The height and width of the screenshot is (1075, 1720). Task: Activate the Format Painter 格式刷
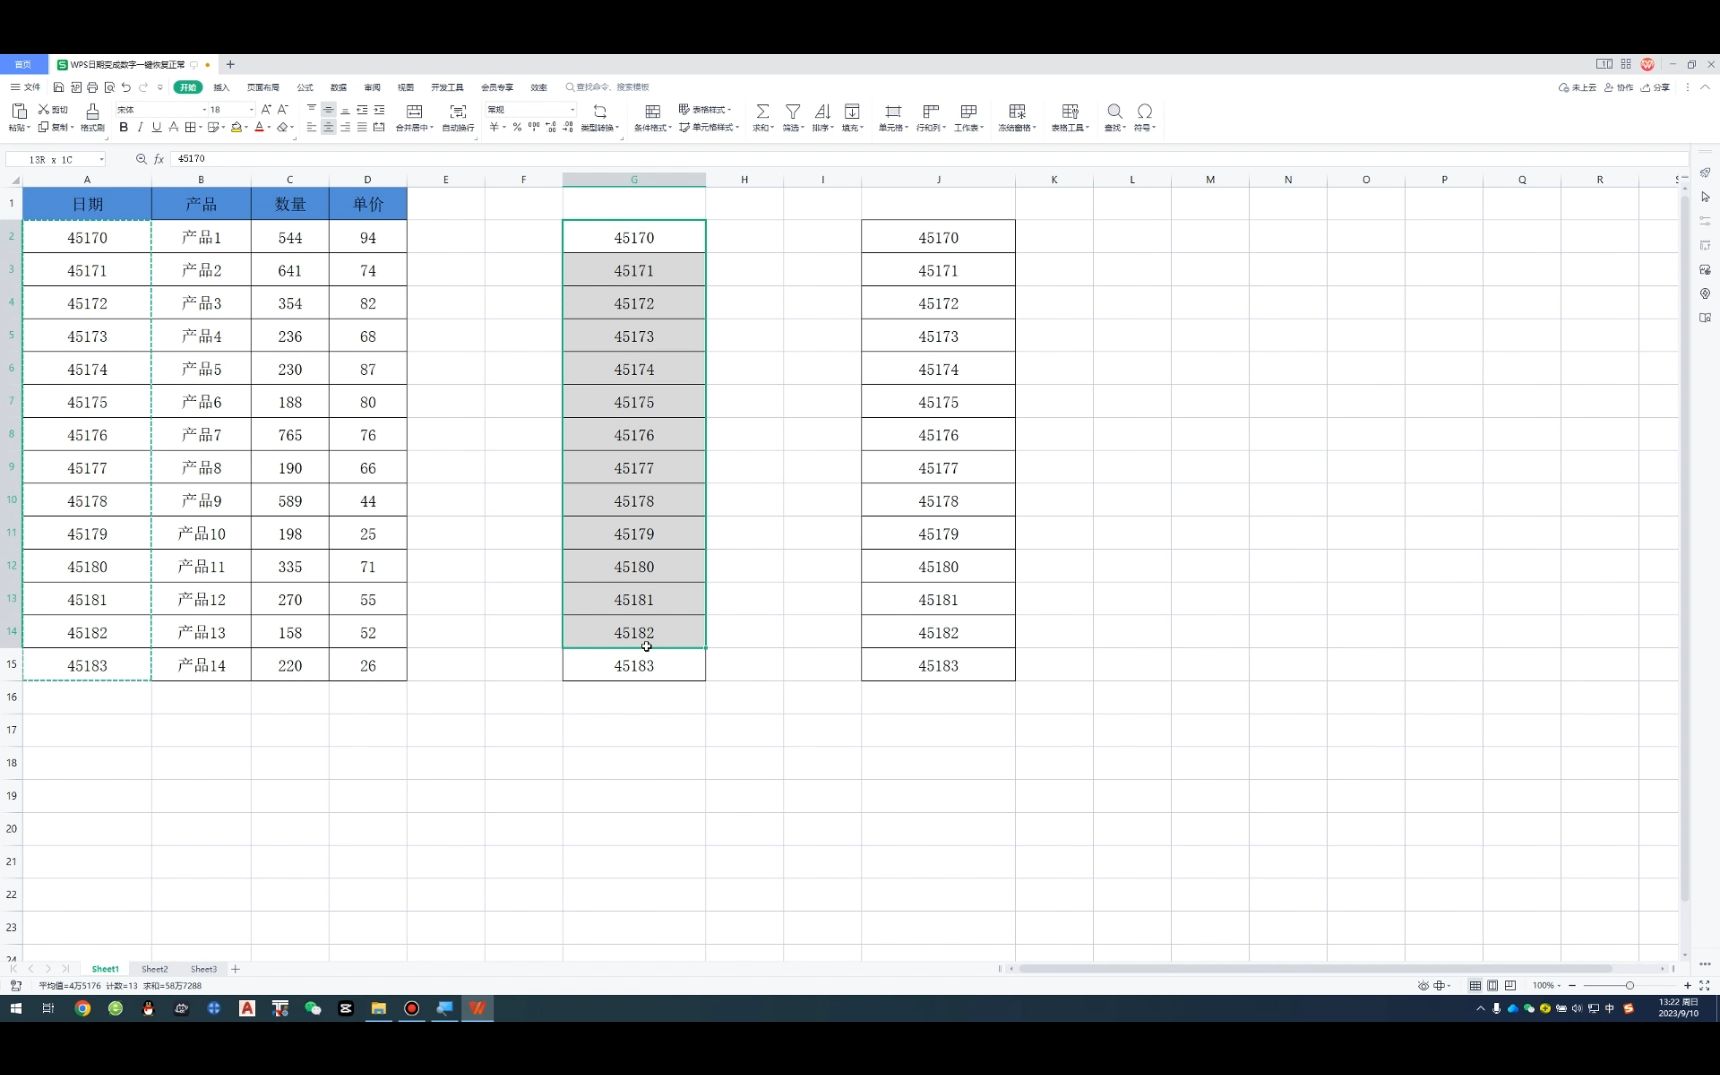(x=92, y=117)
